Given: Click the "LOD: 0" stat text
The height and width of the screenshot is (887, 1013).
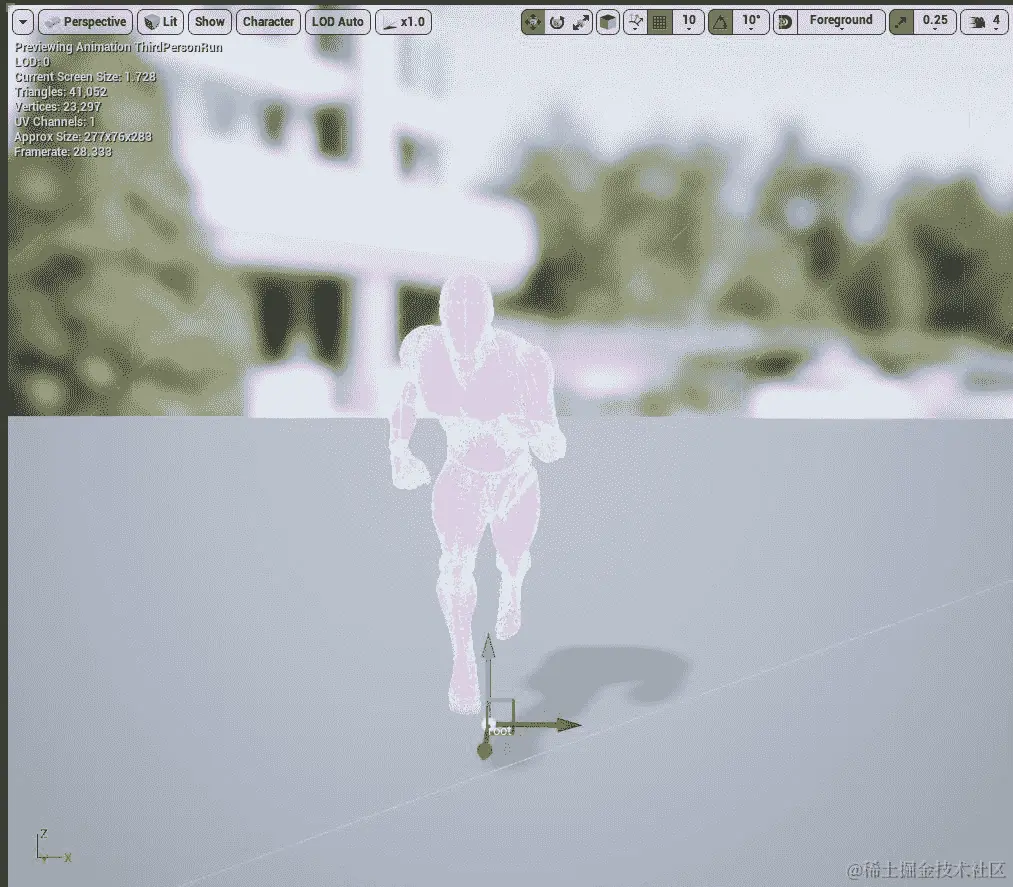Looking at the screenshot, I should pos(32,62).
